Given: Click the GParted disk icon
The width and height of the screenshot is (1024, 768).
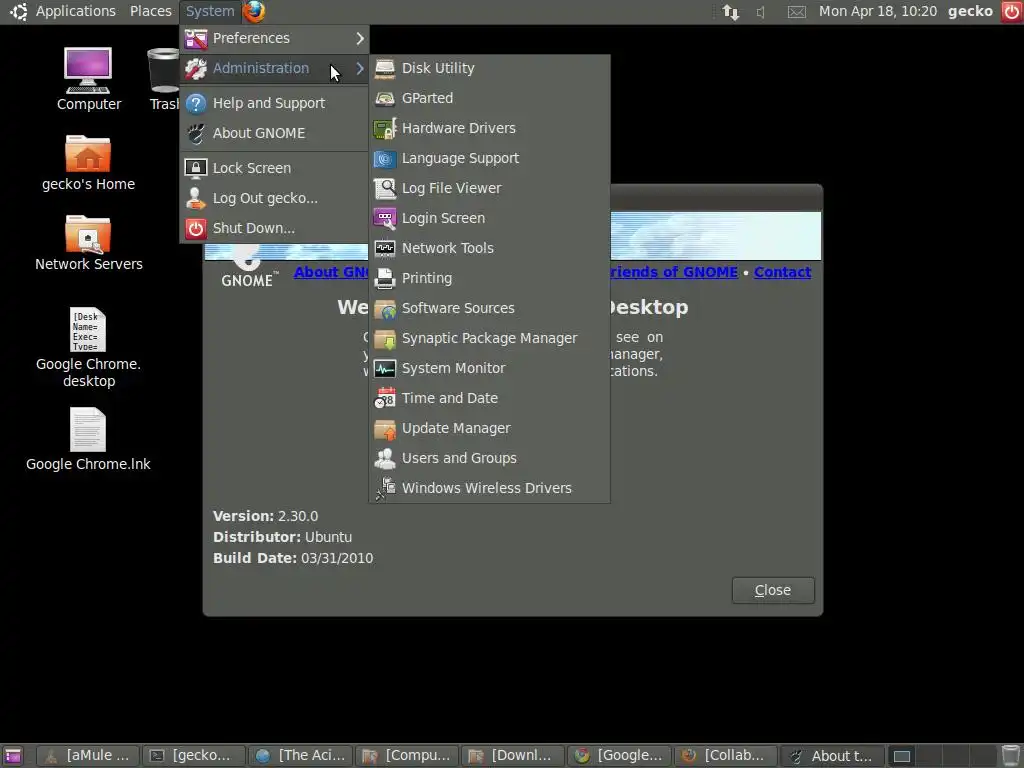Looking at the screenshot, I should coord(385,98).
